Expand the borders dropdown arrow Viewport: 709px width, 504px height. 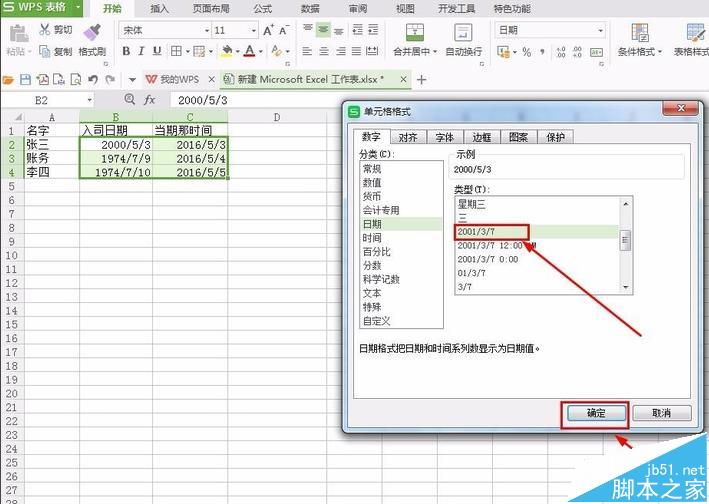pyautogui.click(x=187, y=52)
